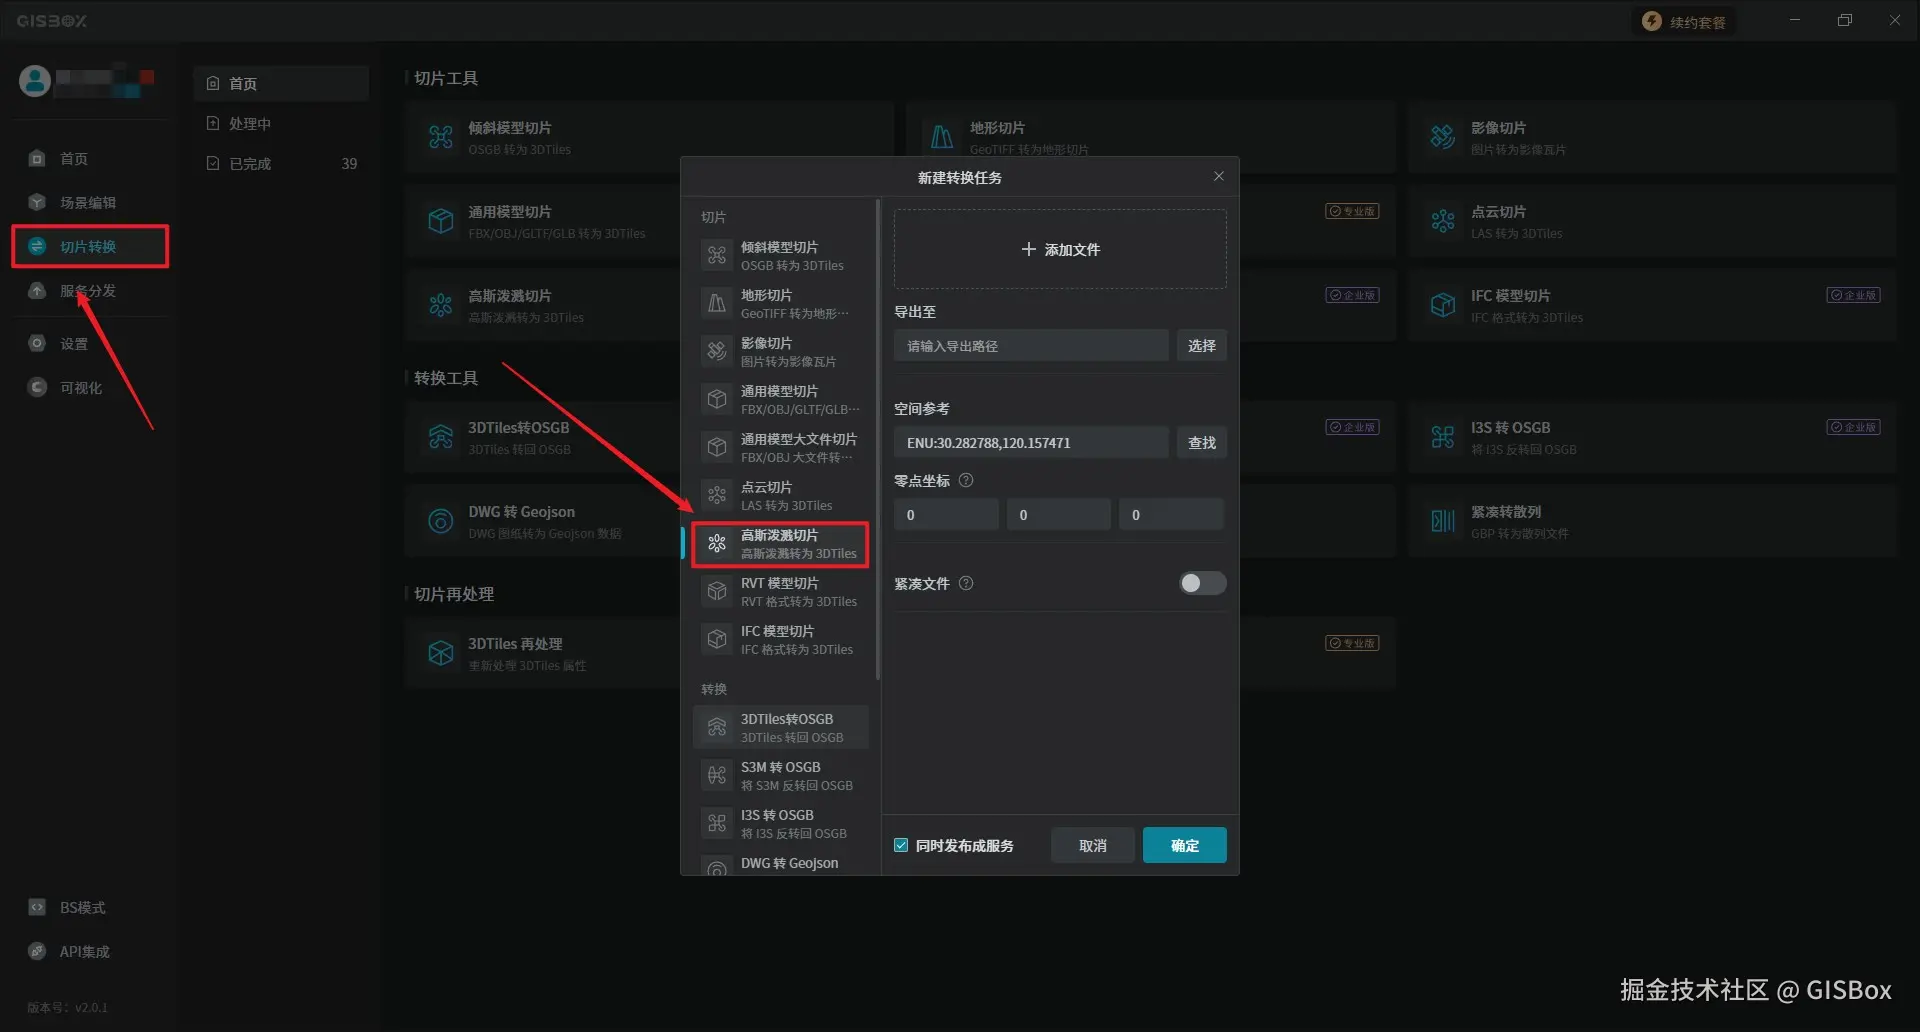Select 通用模型大文件切片 in dialog list

pyautogui.click(x=780, y=448)
